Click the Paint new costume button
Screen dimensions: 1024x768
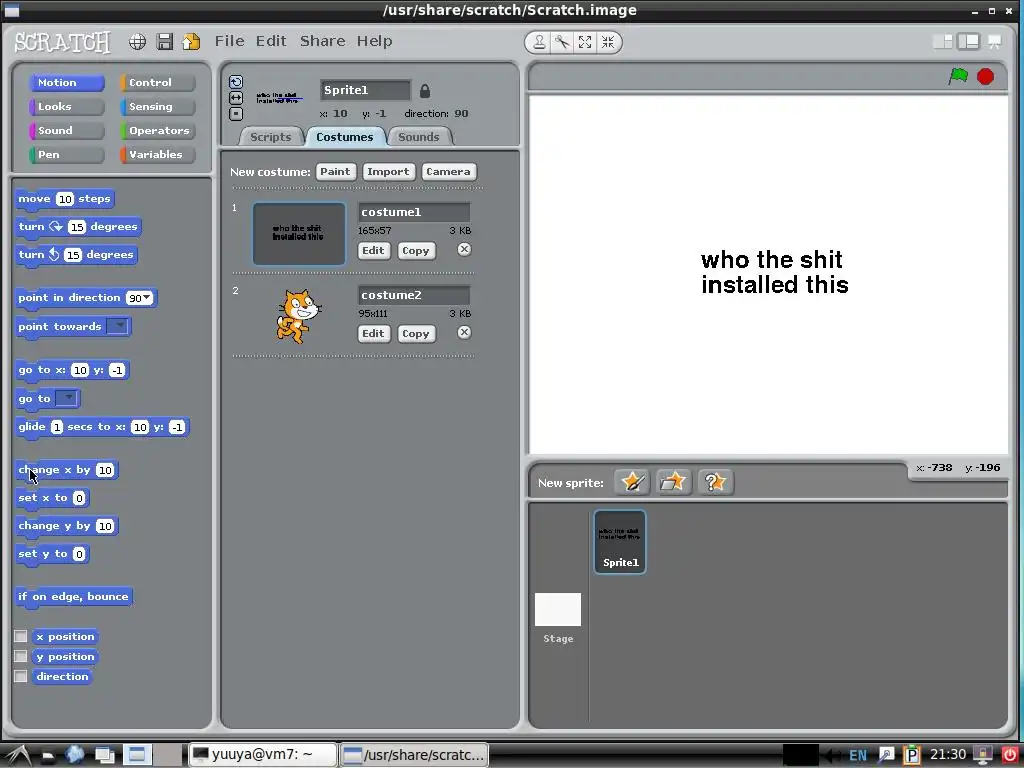point(335,172)
